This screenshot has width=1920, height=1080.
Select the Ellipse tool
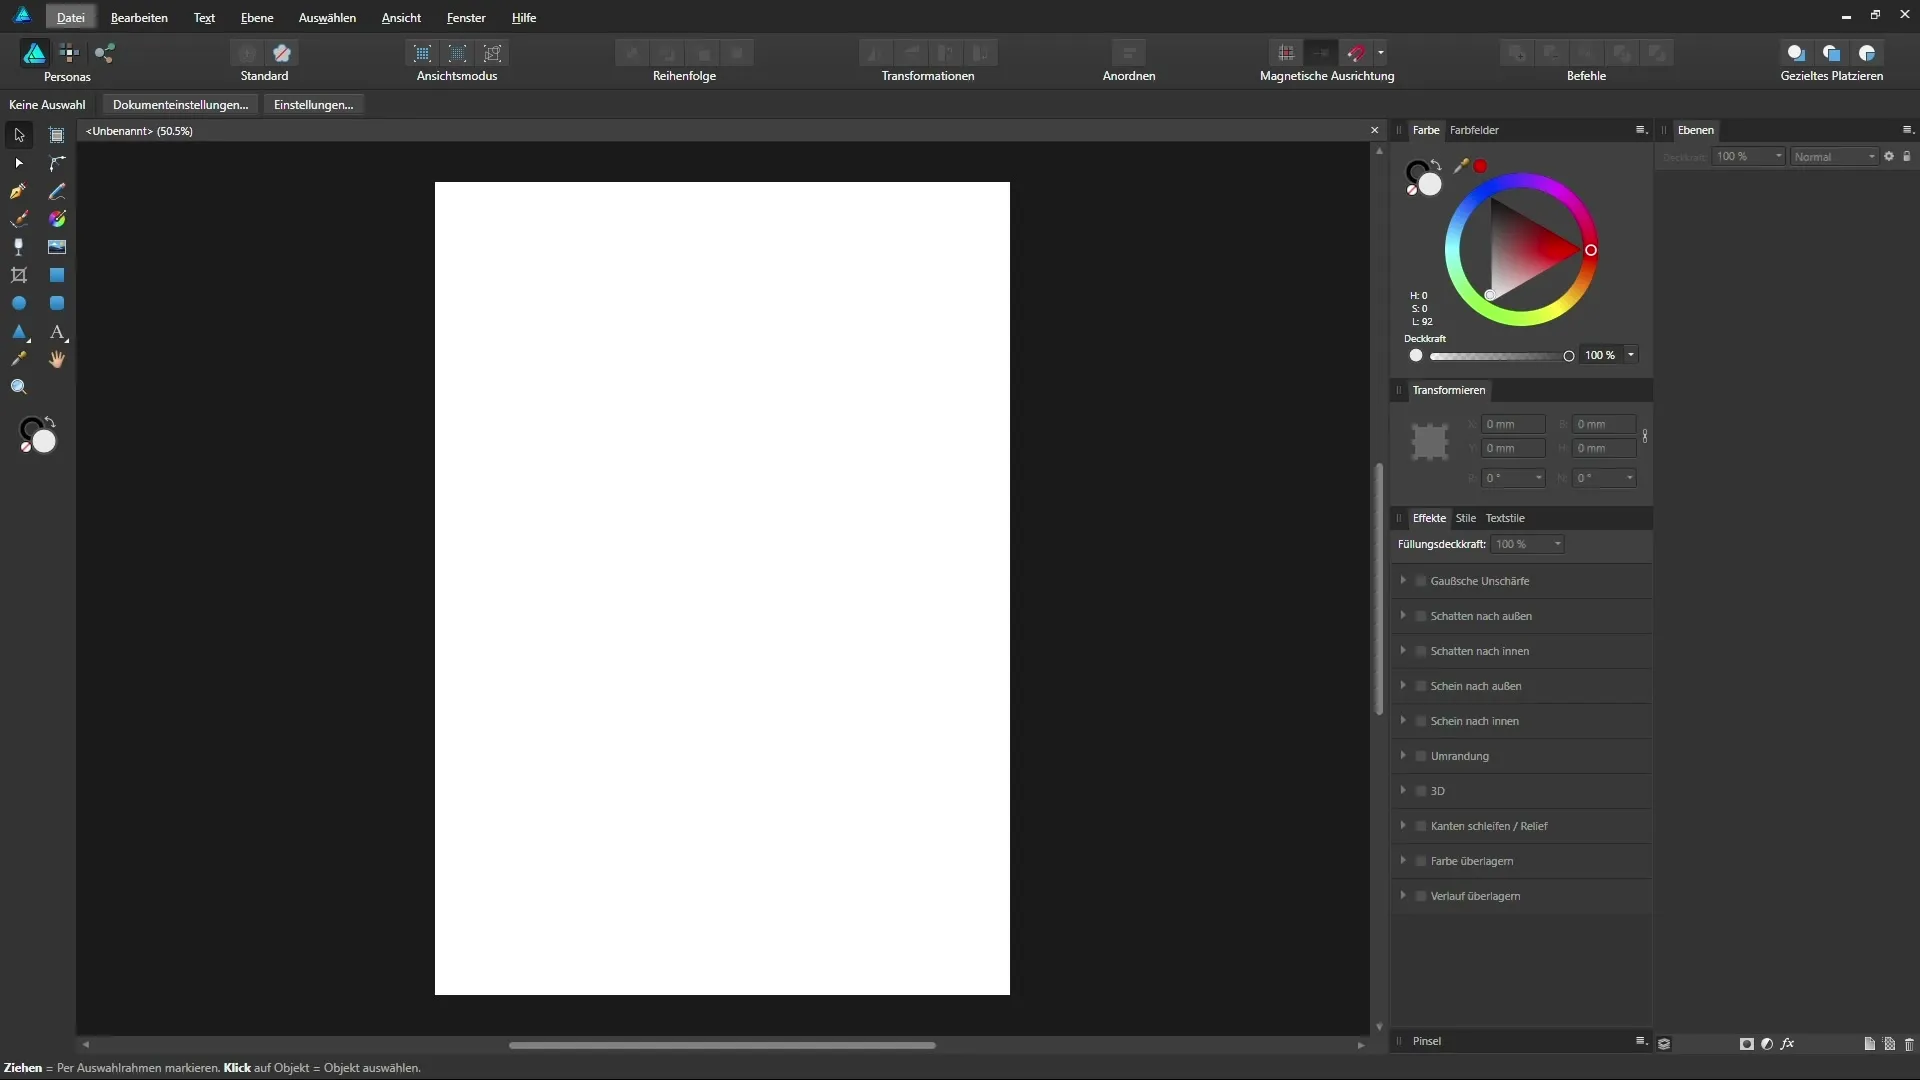click(19, 303)
